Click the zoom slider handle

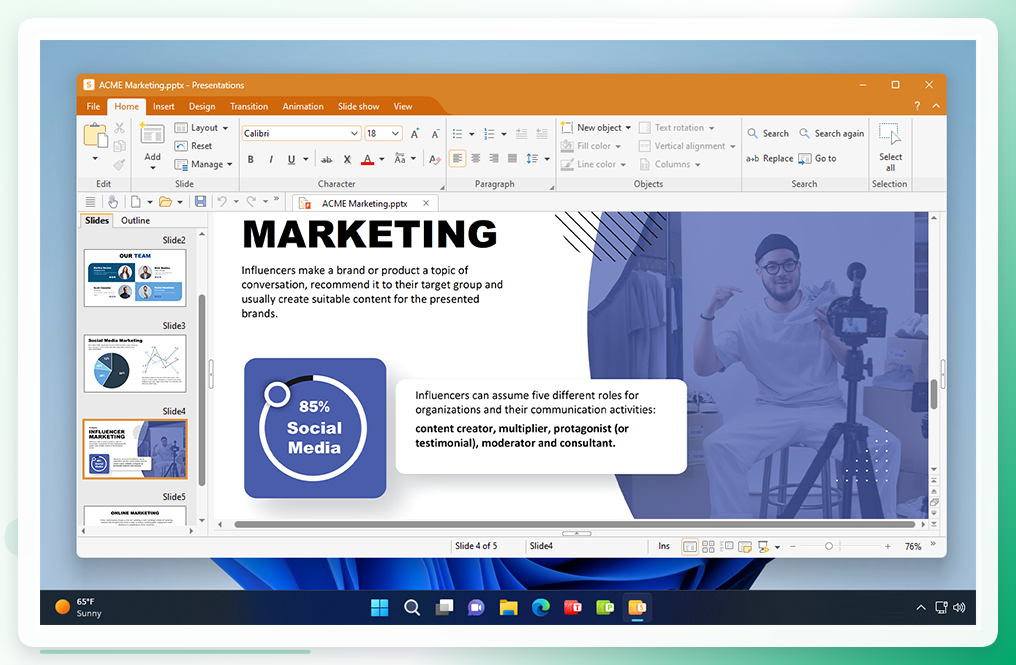[829, 546]
